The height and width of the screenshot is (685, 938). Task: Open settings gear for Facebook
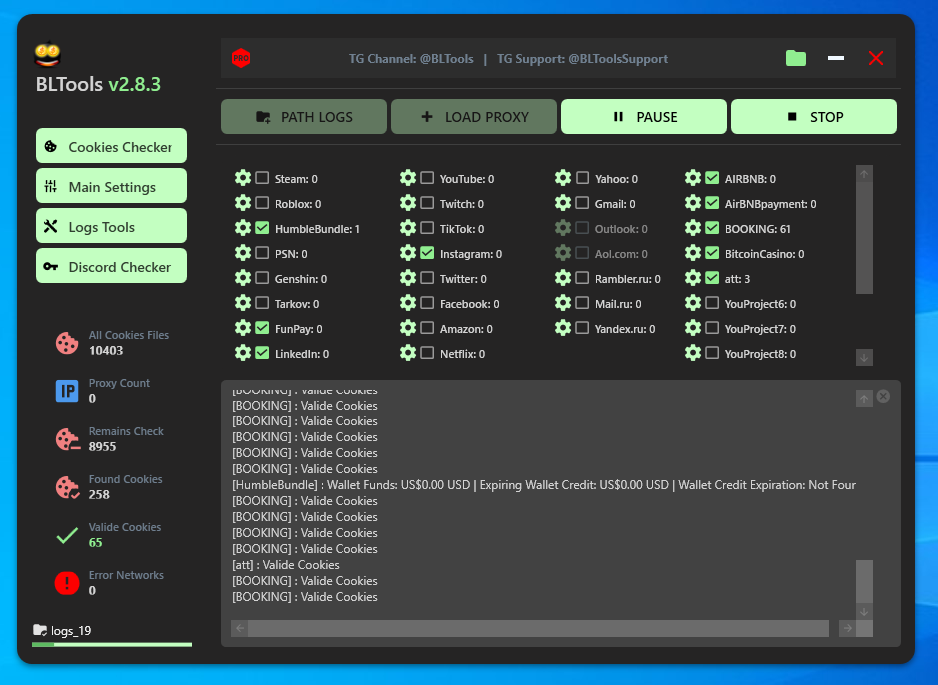(408, 303)
